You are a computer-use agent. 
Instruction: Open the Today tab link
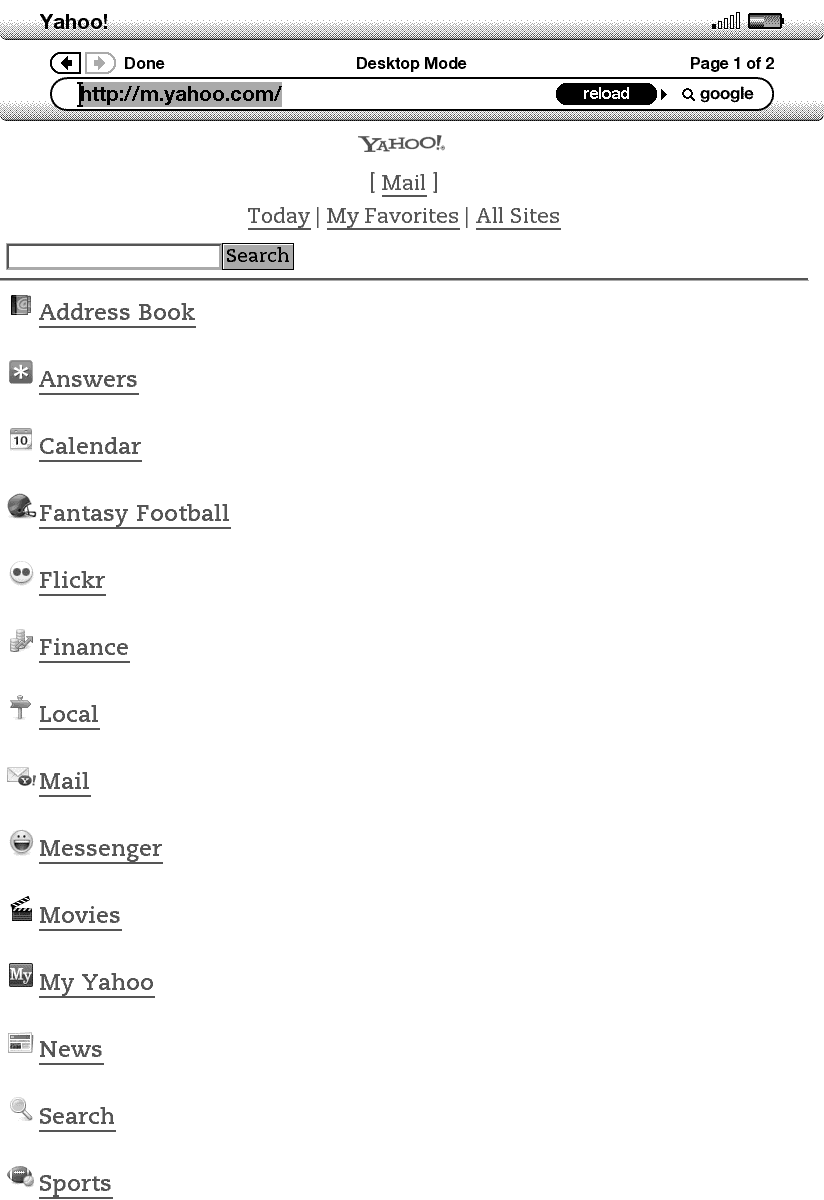pyautogui.click(x=279, y=216)
